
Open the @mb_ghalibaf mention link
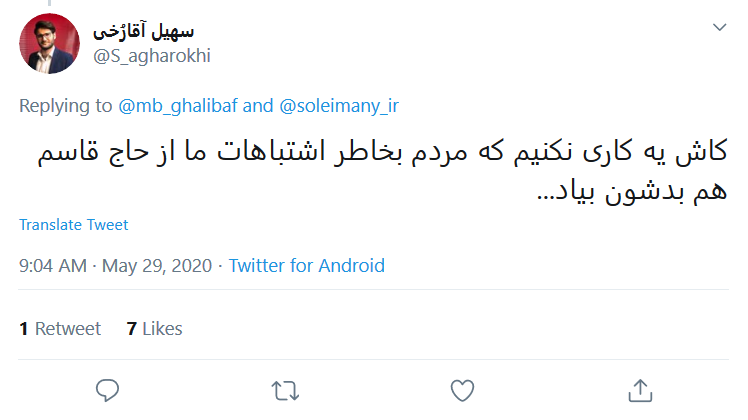pos(178,104)
